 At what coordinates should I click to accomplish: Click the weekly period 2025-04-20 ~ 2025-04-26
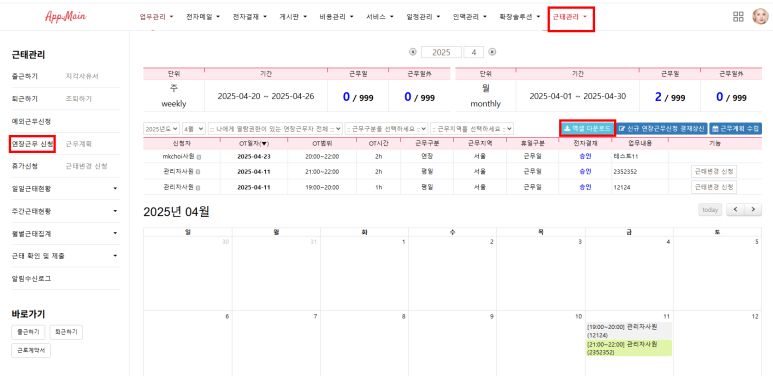point(266,96)
